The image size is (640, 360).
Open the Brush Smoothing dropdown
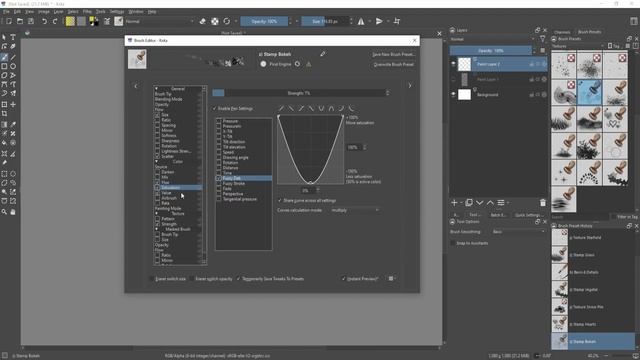point(518,232)
